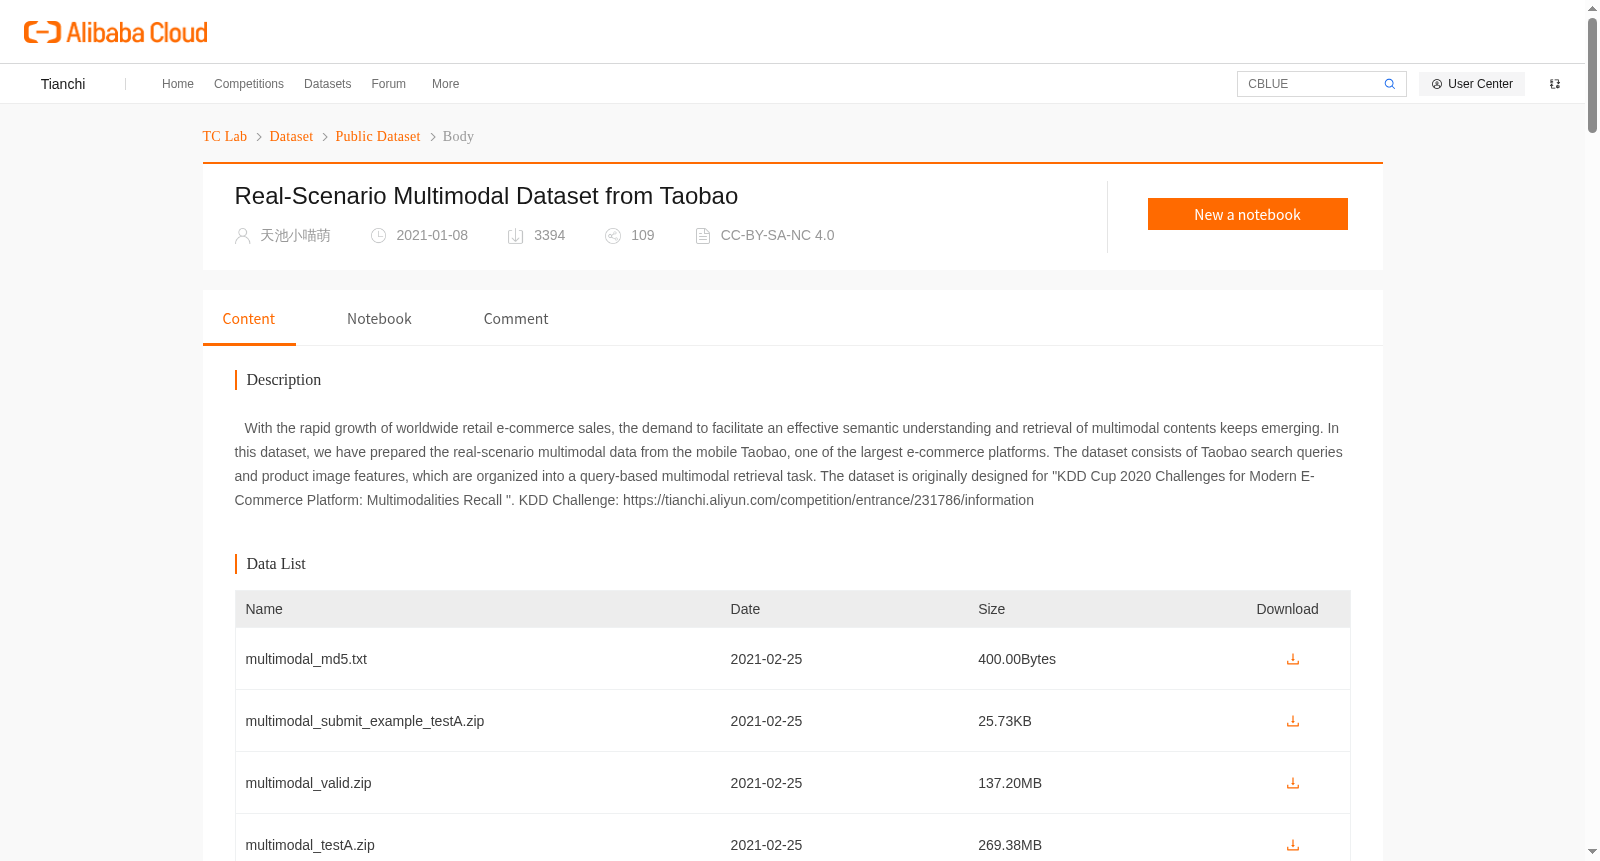Click the Body breadcrumb text

[458, 137]
